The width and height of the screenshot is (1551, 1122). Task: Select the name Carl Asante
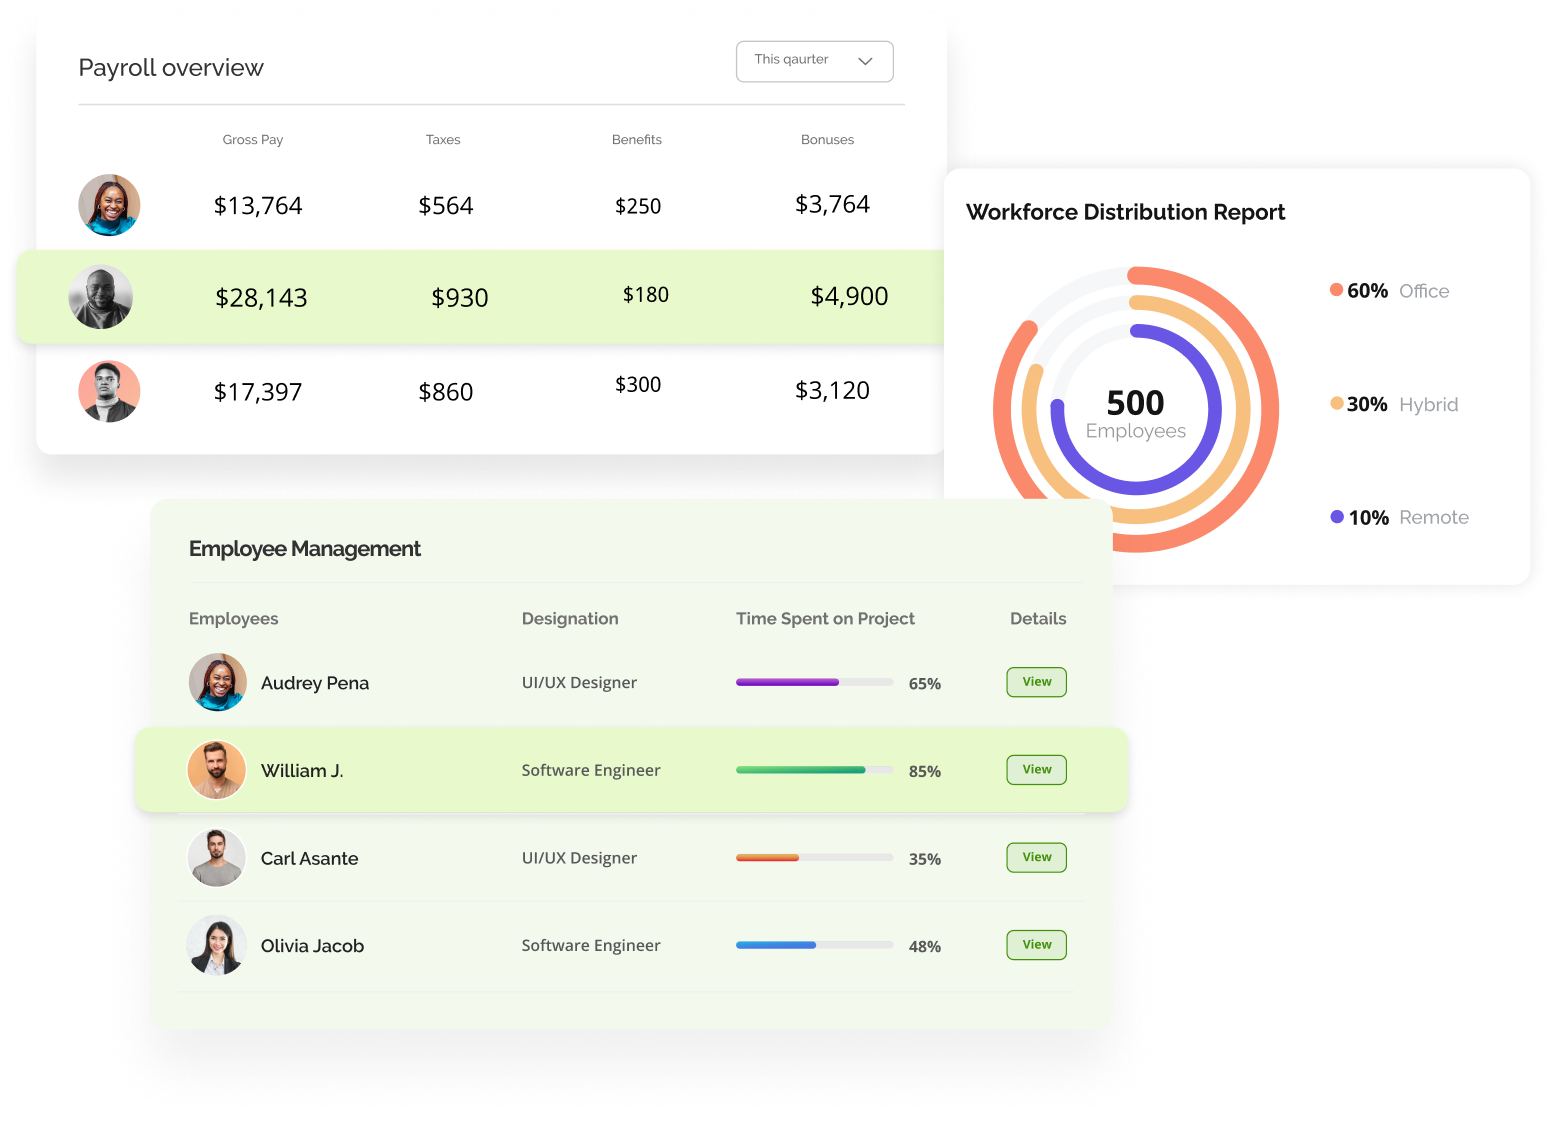(309, 859)
